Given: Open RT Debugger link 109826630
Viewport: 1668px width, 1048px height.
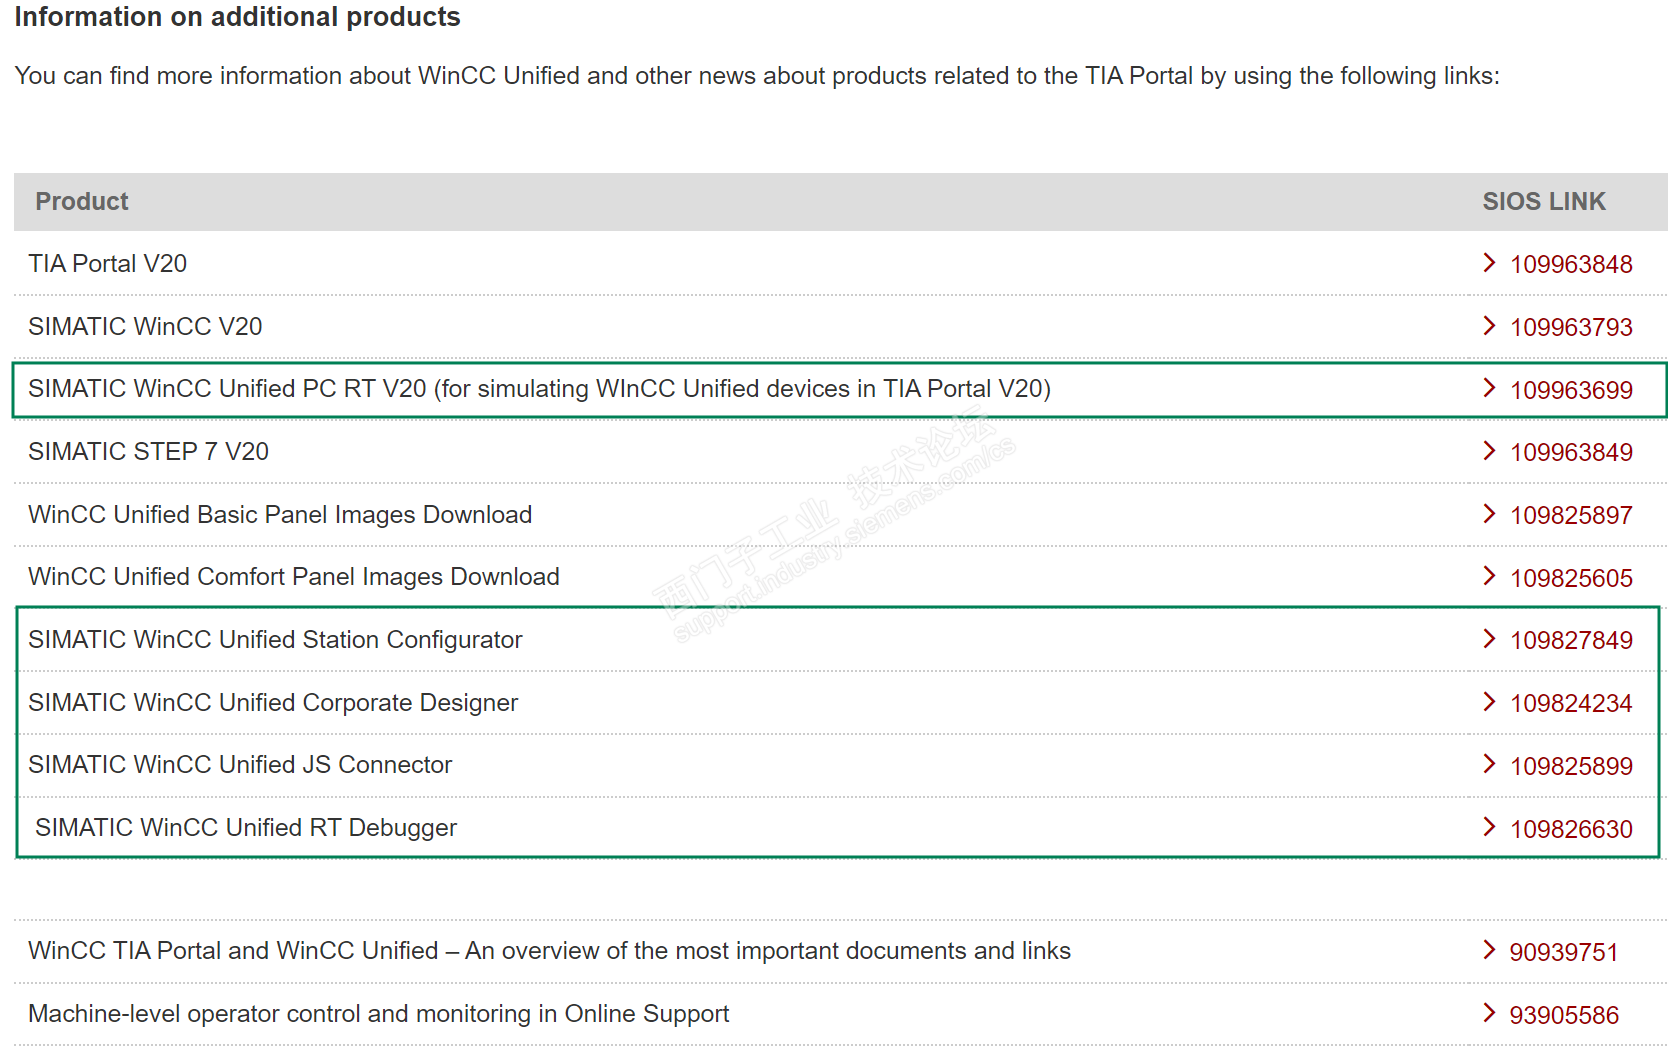Looking at the screenshot, I should tap(1570, 830).
